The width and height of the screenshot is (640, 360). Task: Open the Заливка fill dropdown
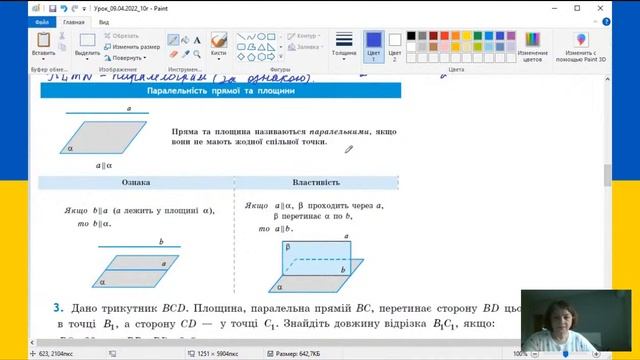pyautogui.click(x=305, y=47)
